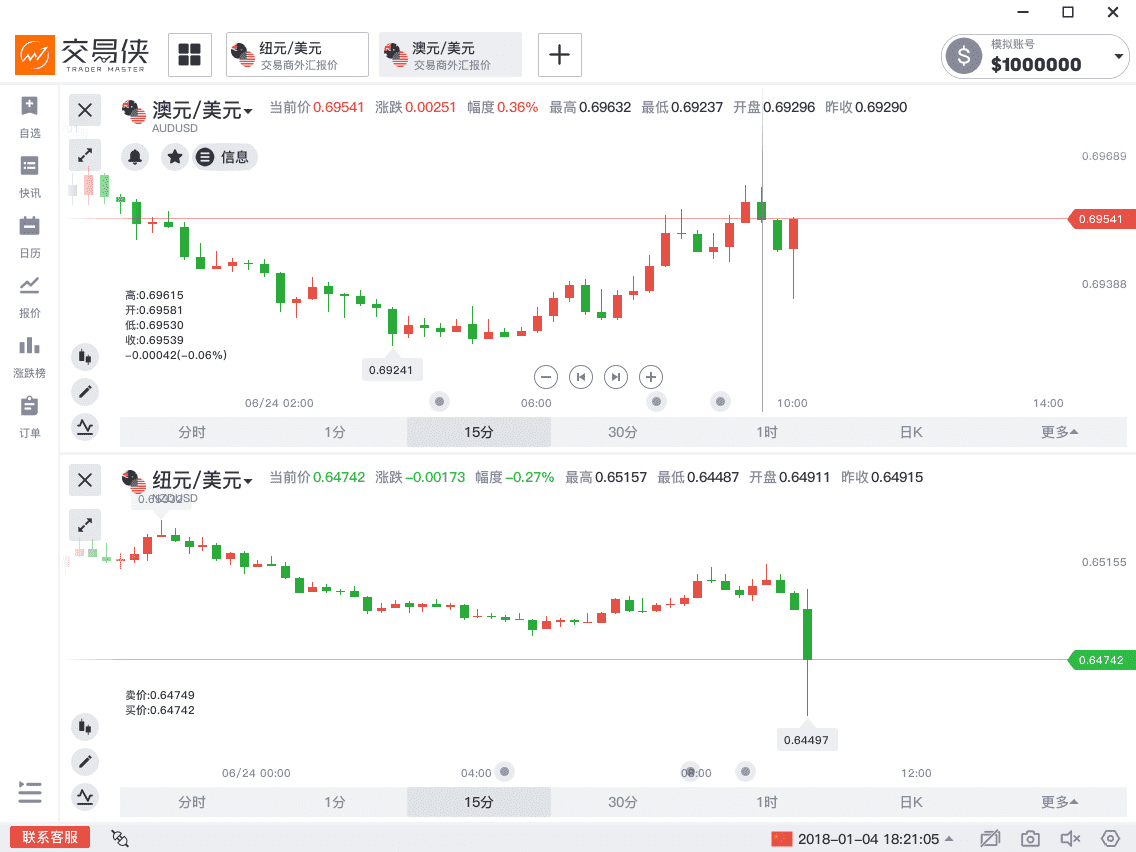
Task: Select drawing pencil tool on AUDUSD chart
Action: [x=85, y=392]
